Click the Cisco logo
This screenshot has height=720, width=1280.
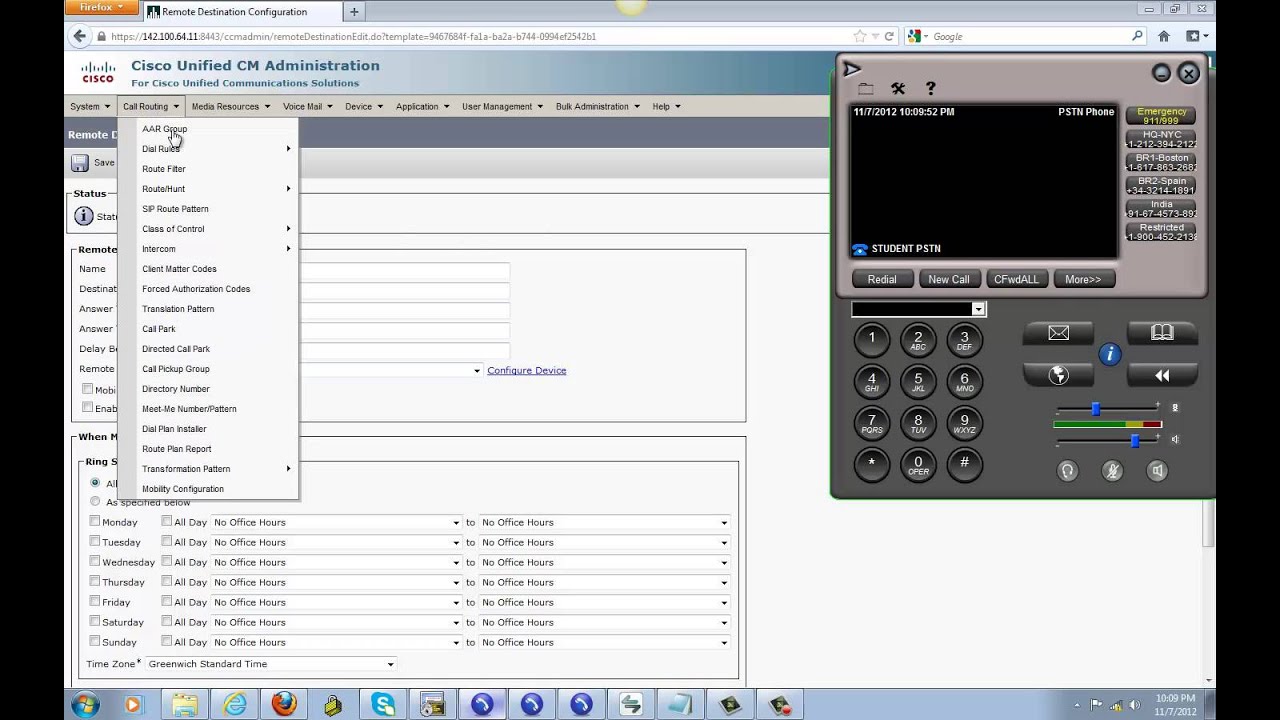(98, 72)
